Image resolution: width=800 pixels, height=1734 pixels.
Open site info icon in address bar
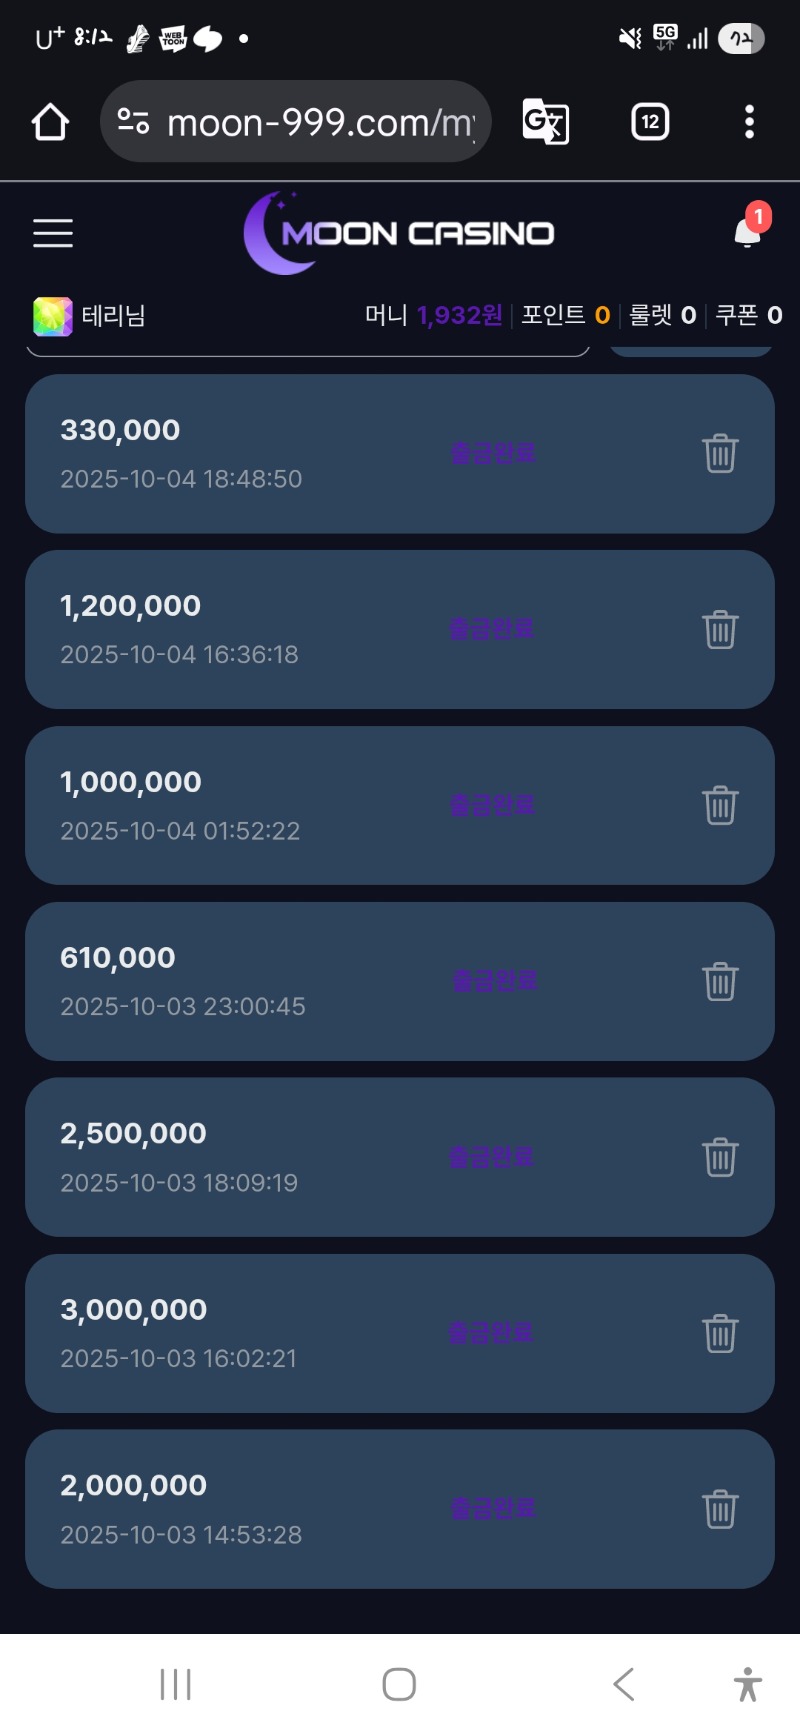(134, 122)
